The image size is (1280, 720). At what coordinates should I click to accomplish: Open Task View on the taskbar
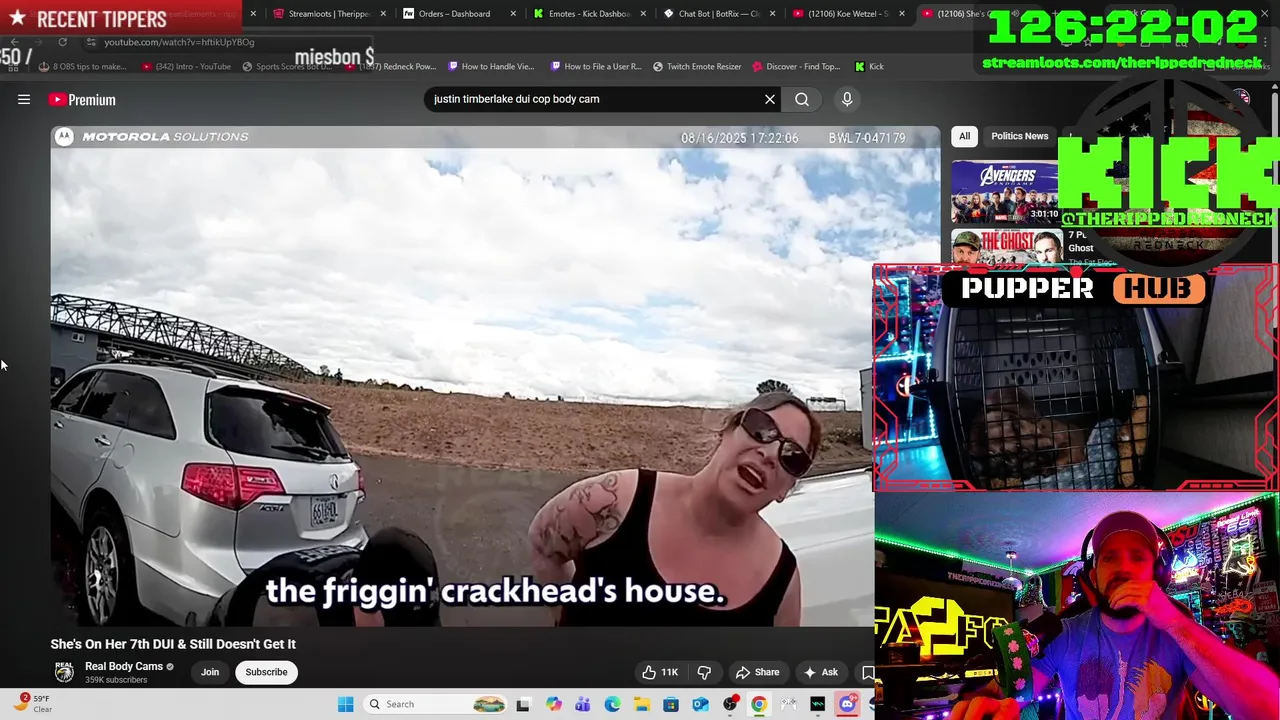coord(522,704)
